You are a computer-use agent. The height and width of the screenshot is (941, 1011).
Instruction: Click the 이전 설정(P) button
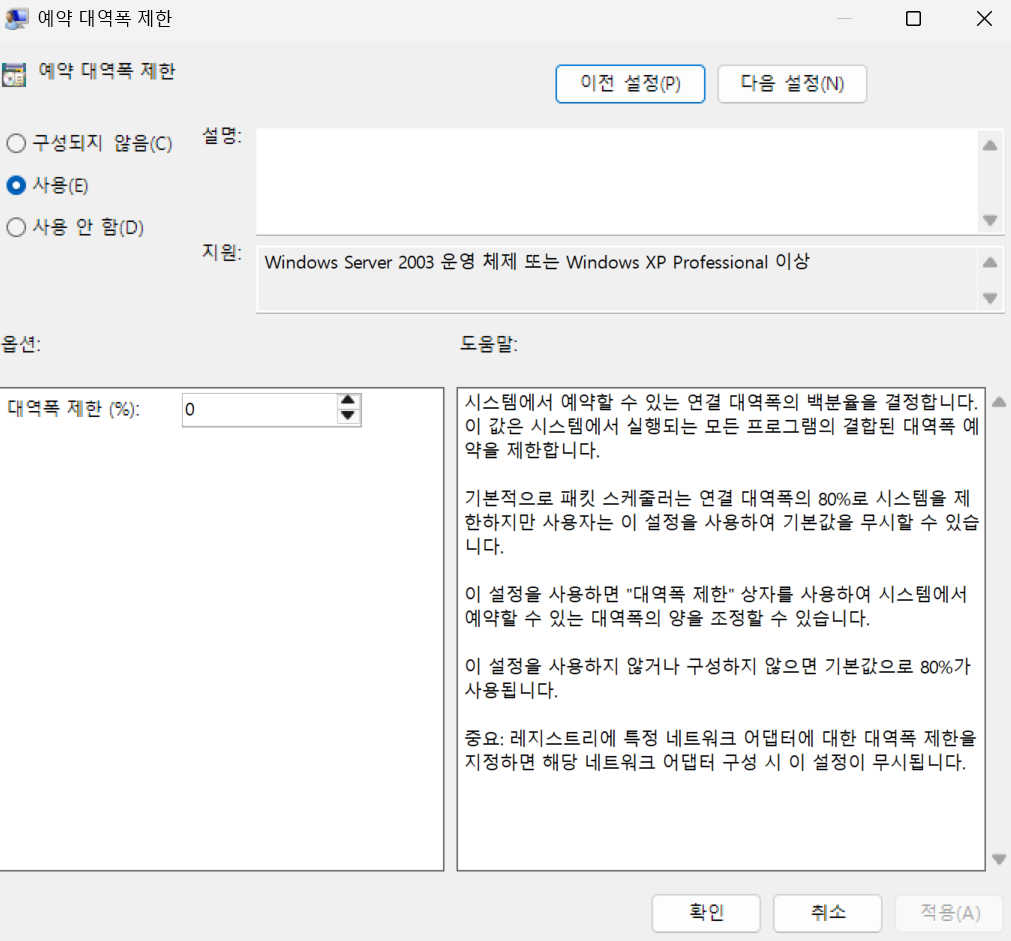(x=630, y=84)
